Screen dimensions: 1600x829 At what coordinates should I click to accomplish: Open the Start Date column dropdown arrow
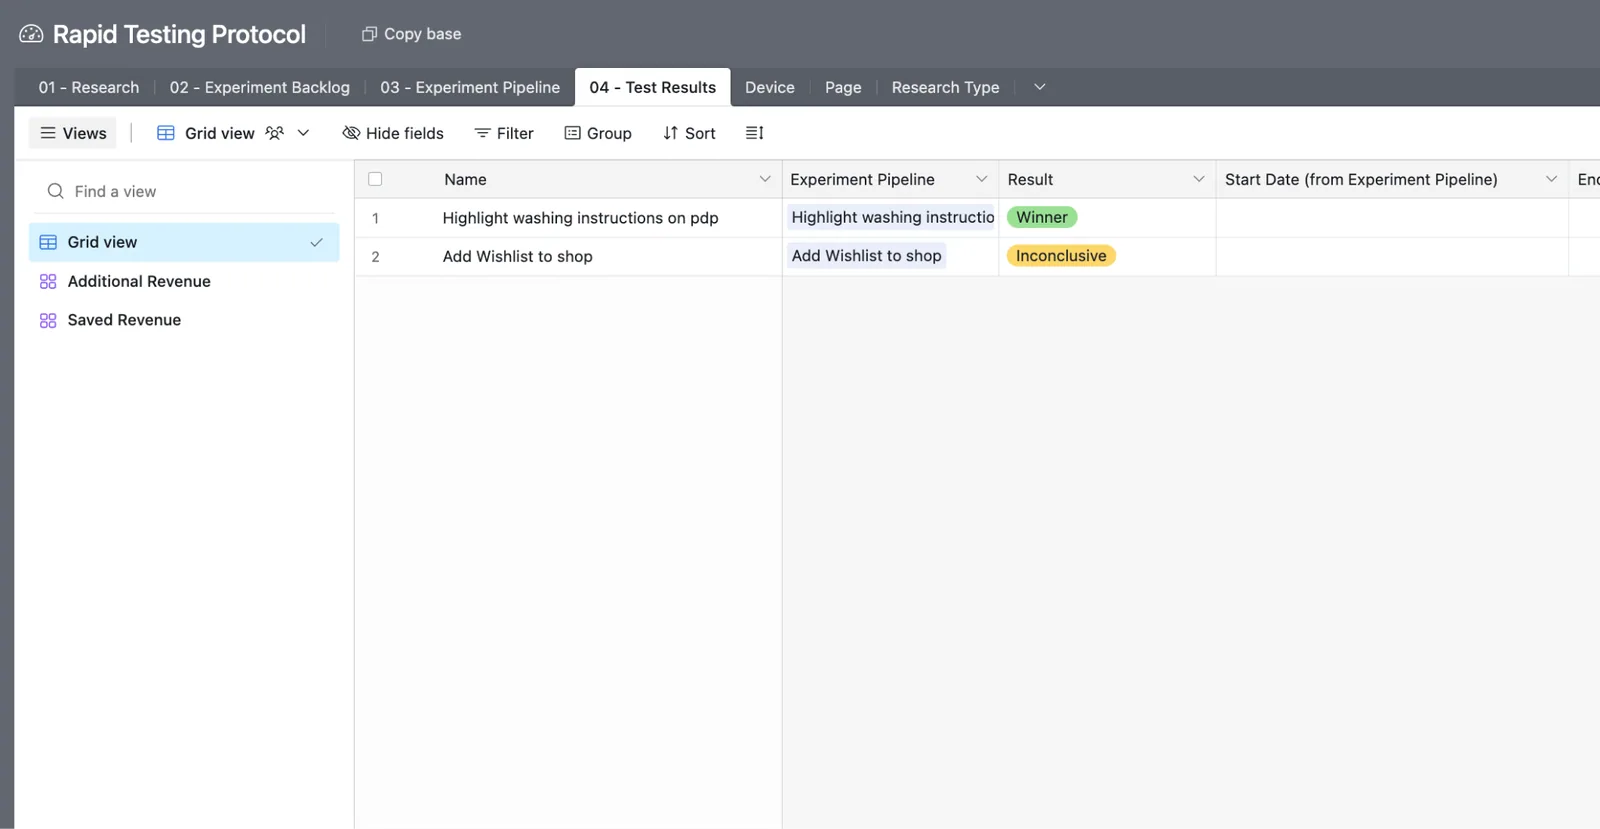pyautogui.click(x=1552, y=179)
